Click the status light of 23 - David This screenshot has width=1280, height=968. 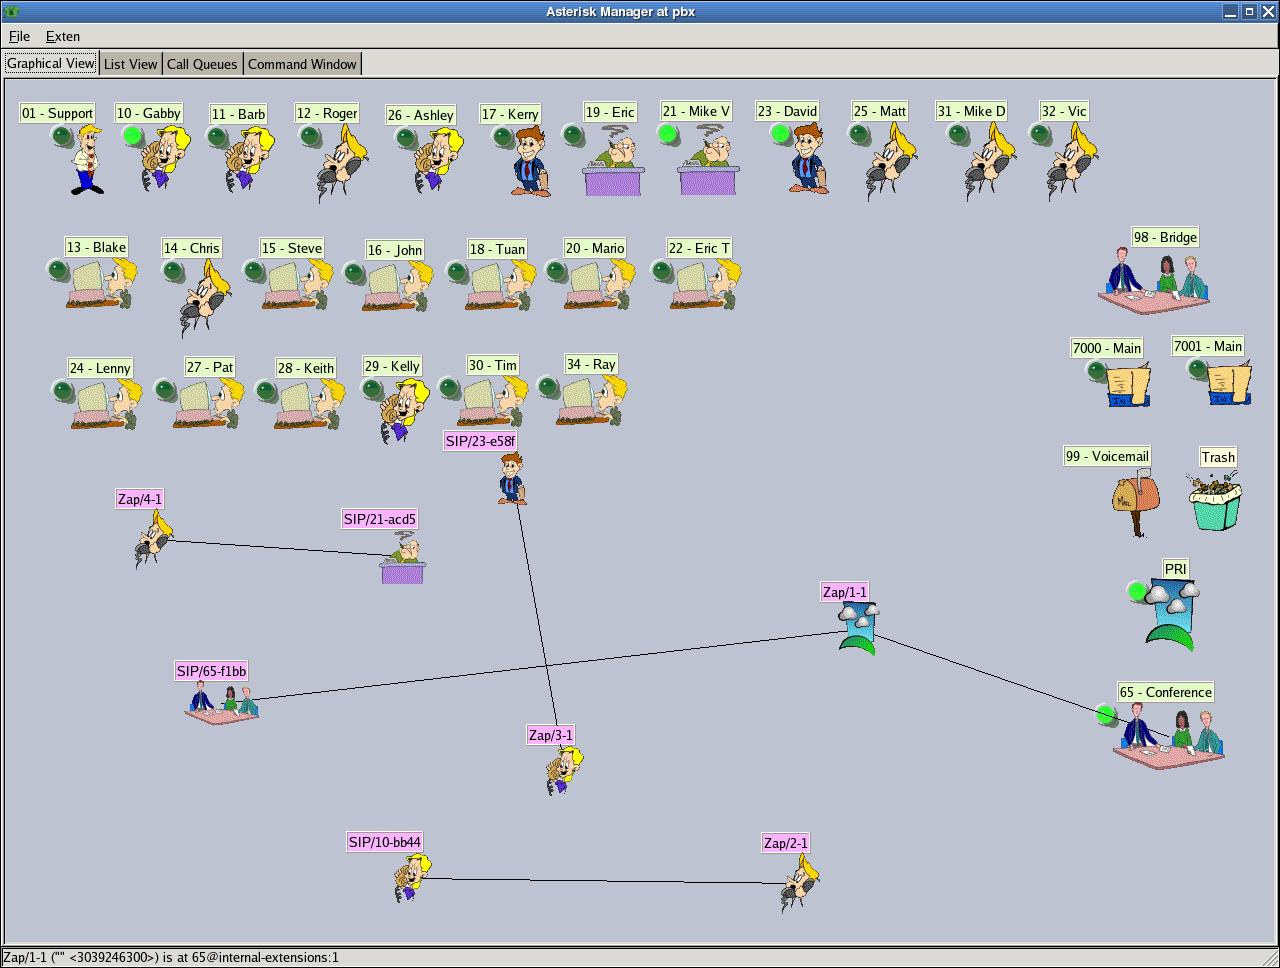[781, 133]
